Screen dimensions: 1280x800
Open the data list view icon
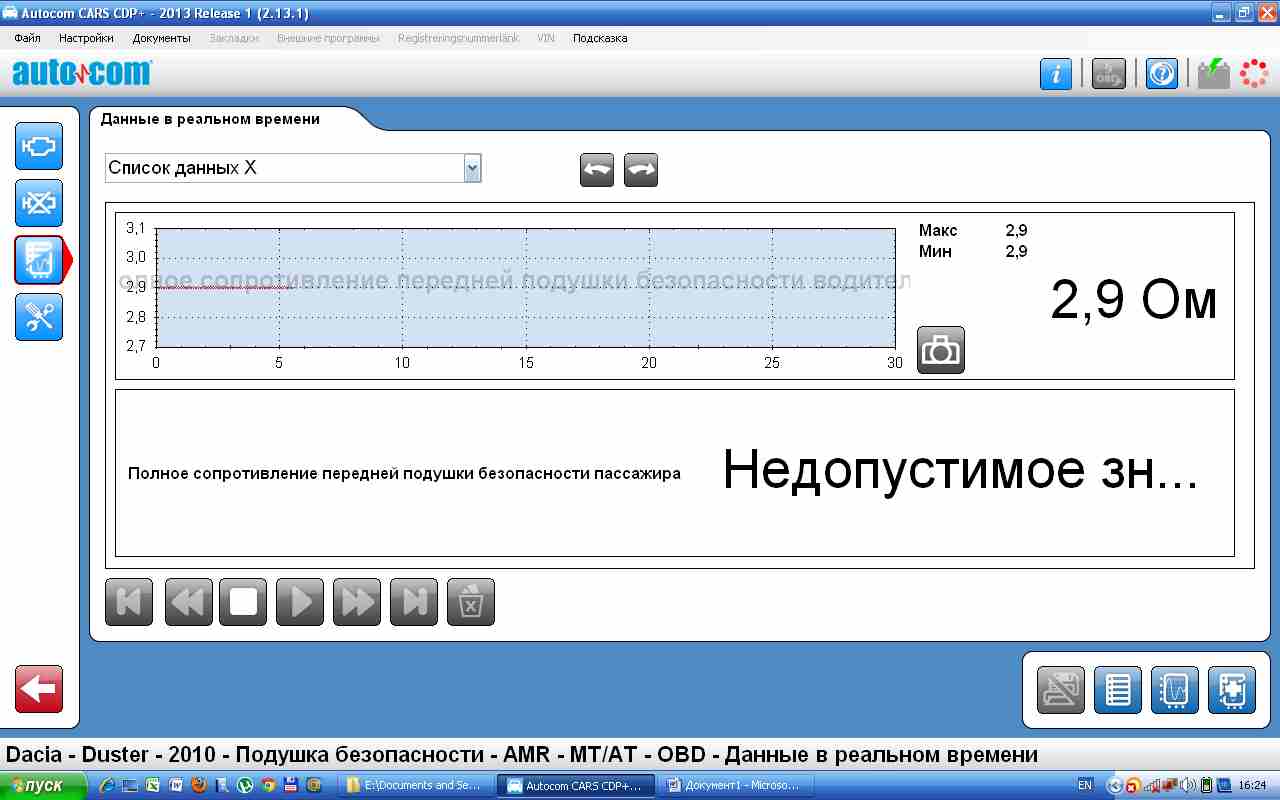point(1117,690)
